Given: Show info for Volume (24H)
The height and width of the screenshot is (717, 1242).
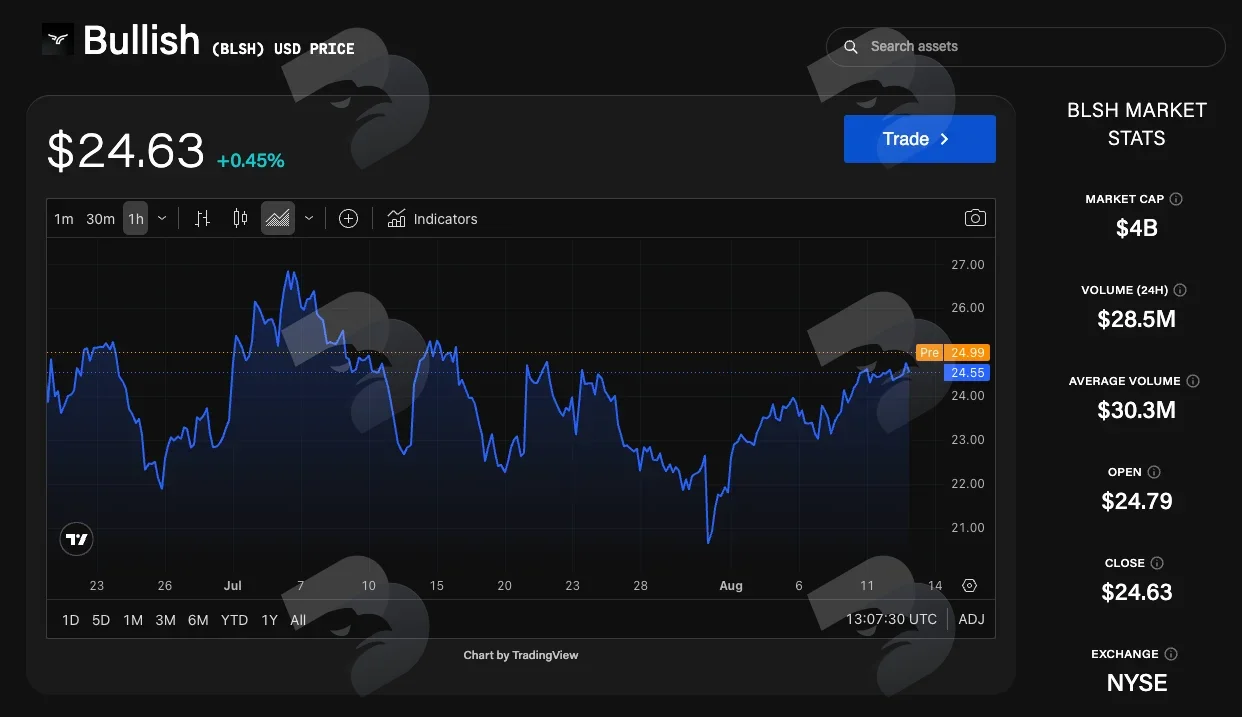Looking at the screenshot, I should pos(1180,290).
